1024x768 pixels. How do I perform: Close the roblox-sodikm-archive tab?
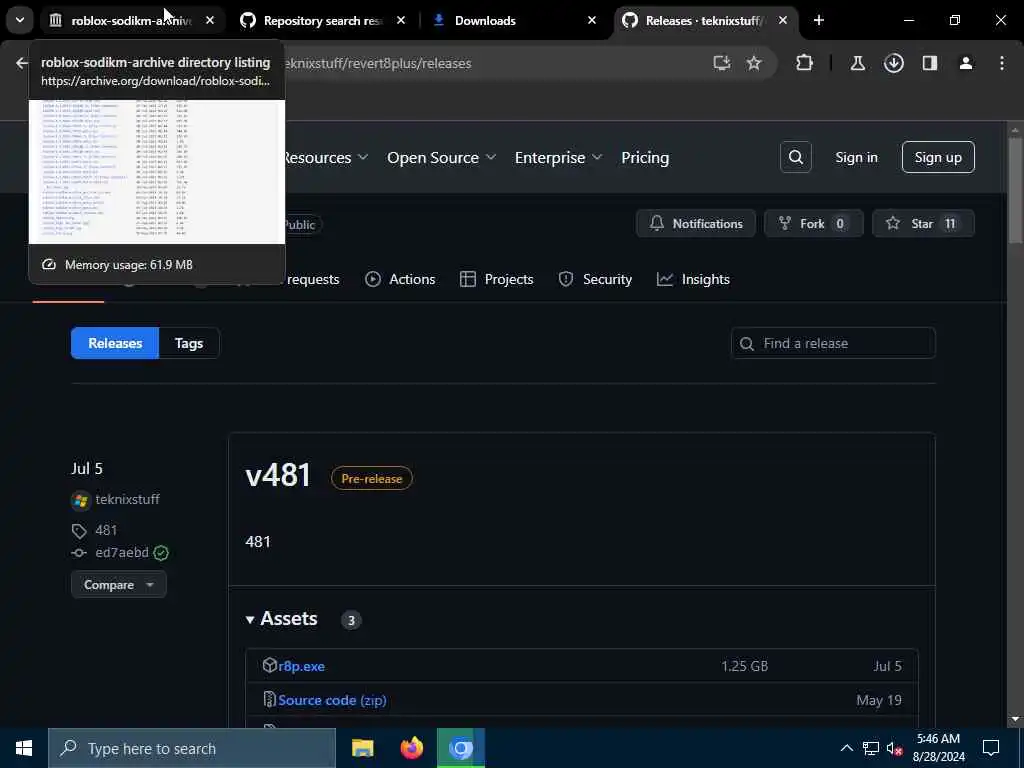point(210,21)
